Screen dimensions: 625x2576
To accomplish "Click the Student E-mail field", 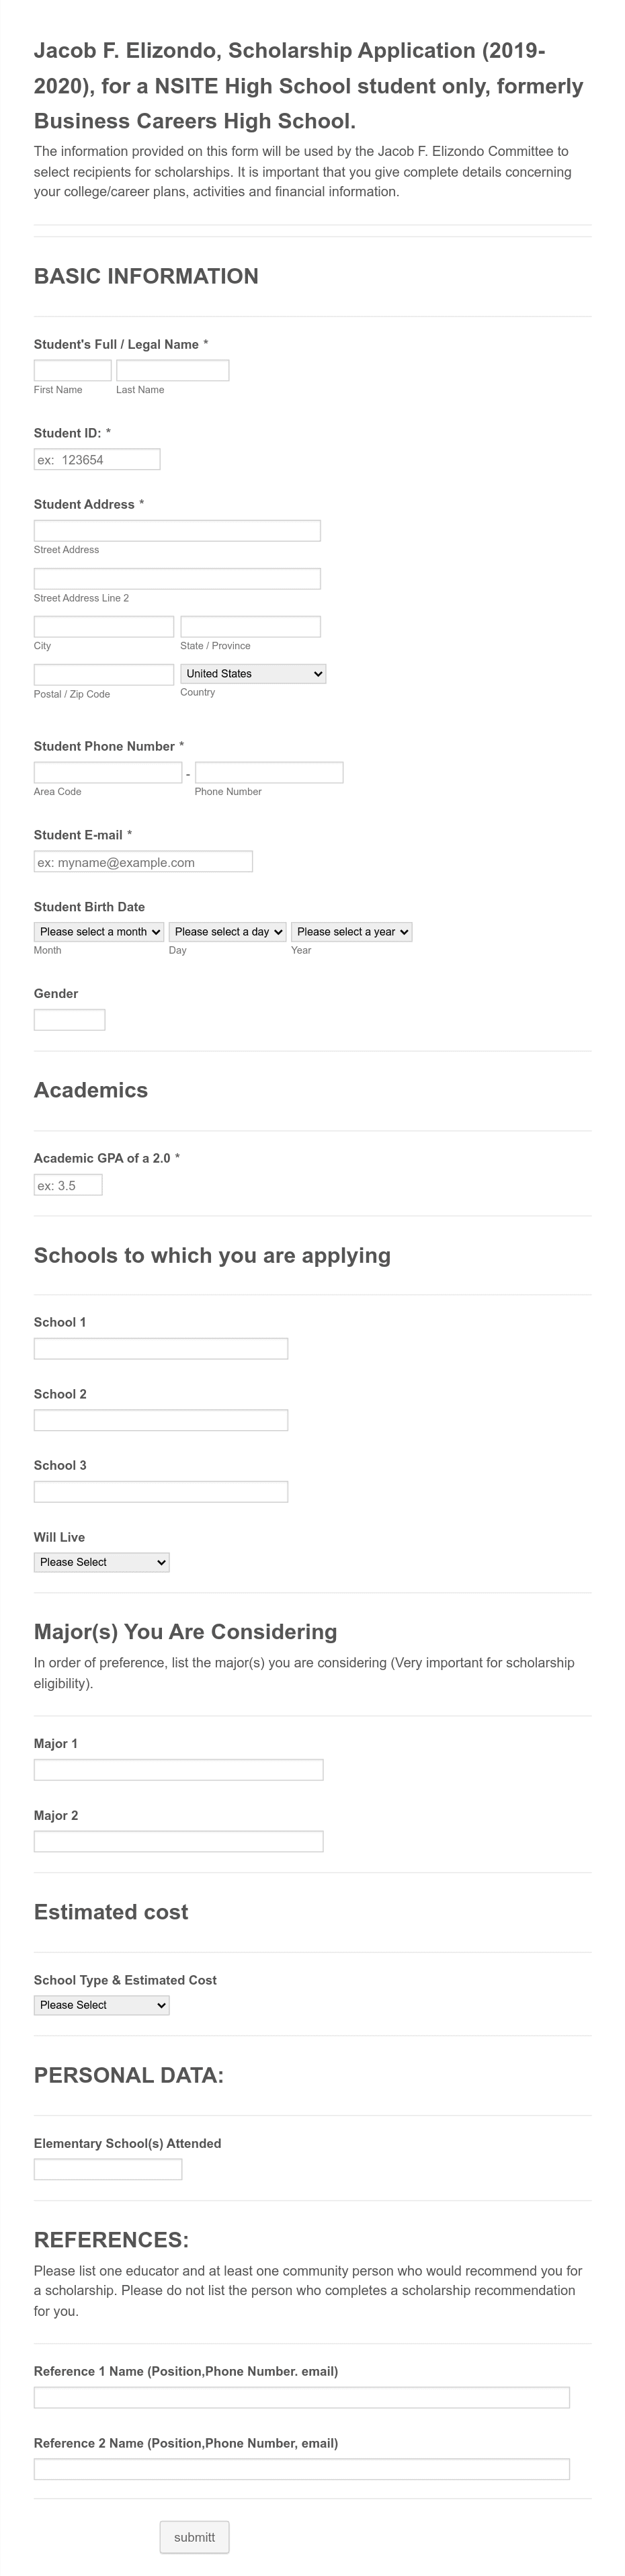I will [143, 862].
